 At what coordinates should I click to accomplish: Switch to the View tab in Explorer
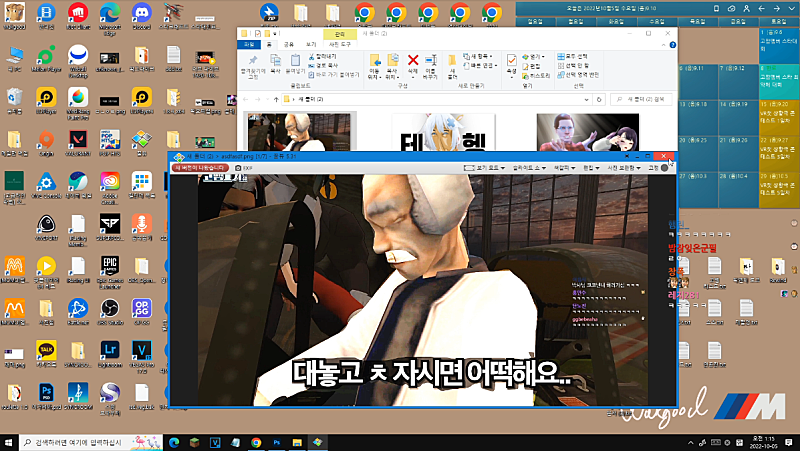[x=311, y=45]
